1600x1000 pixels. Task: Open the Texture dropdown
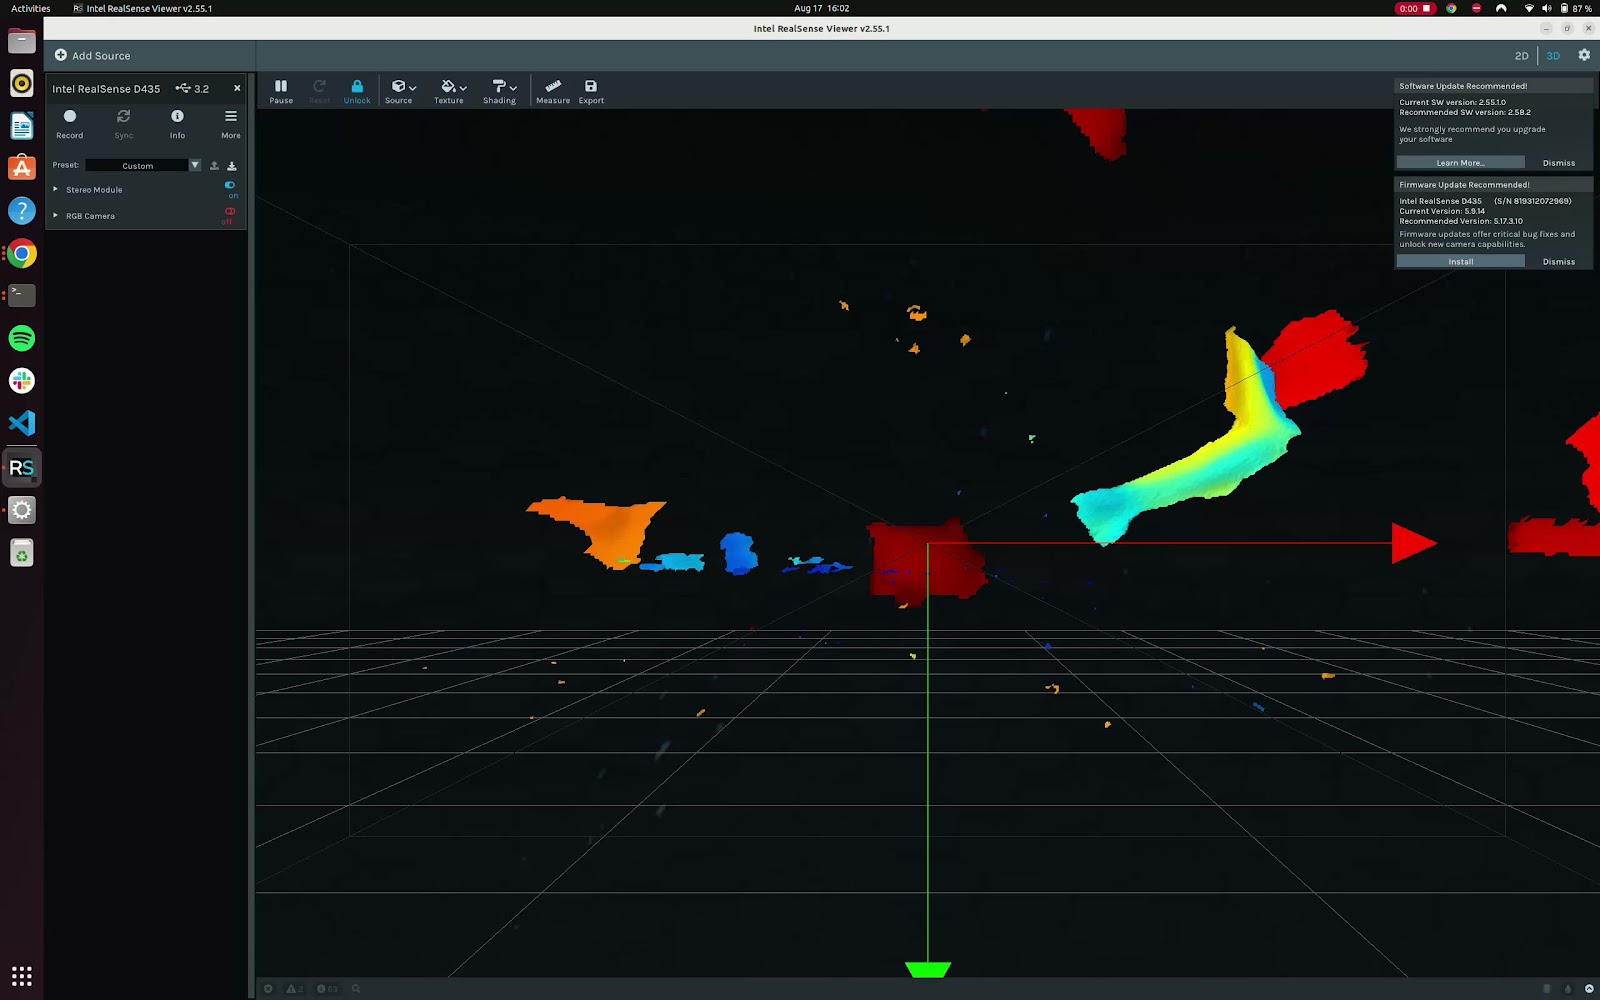[450, 91]
